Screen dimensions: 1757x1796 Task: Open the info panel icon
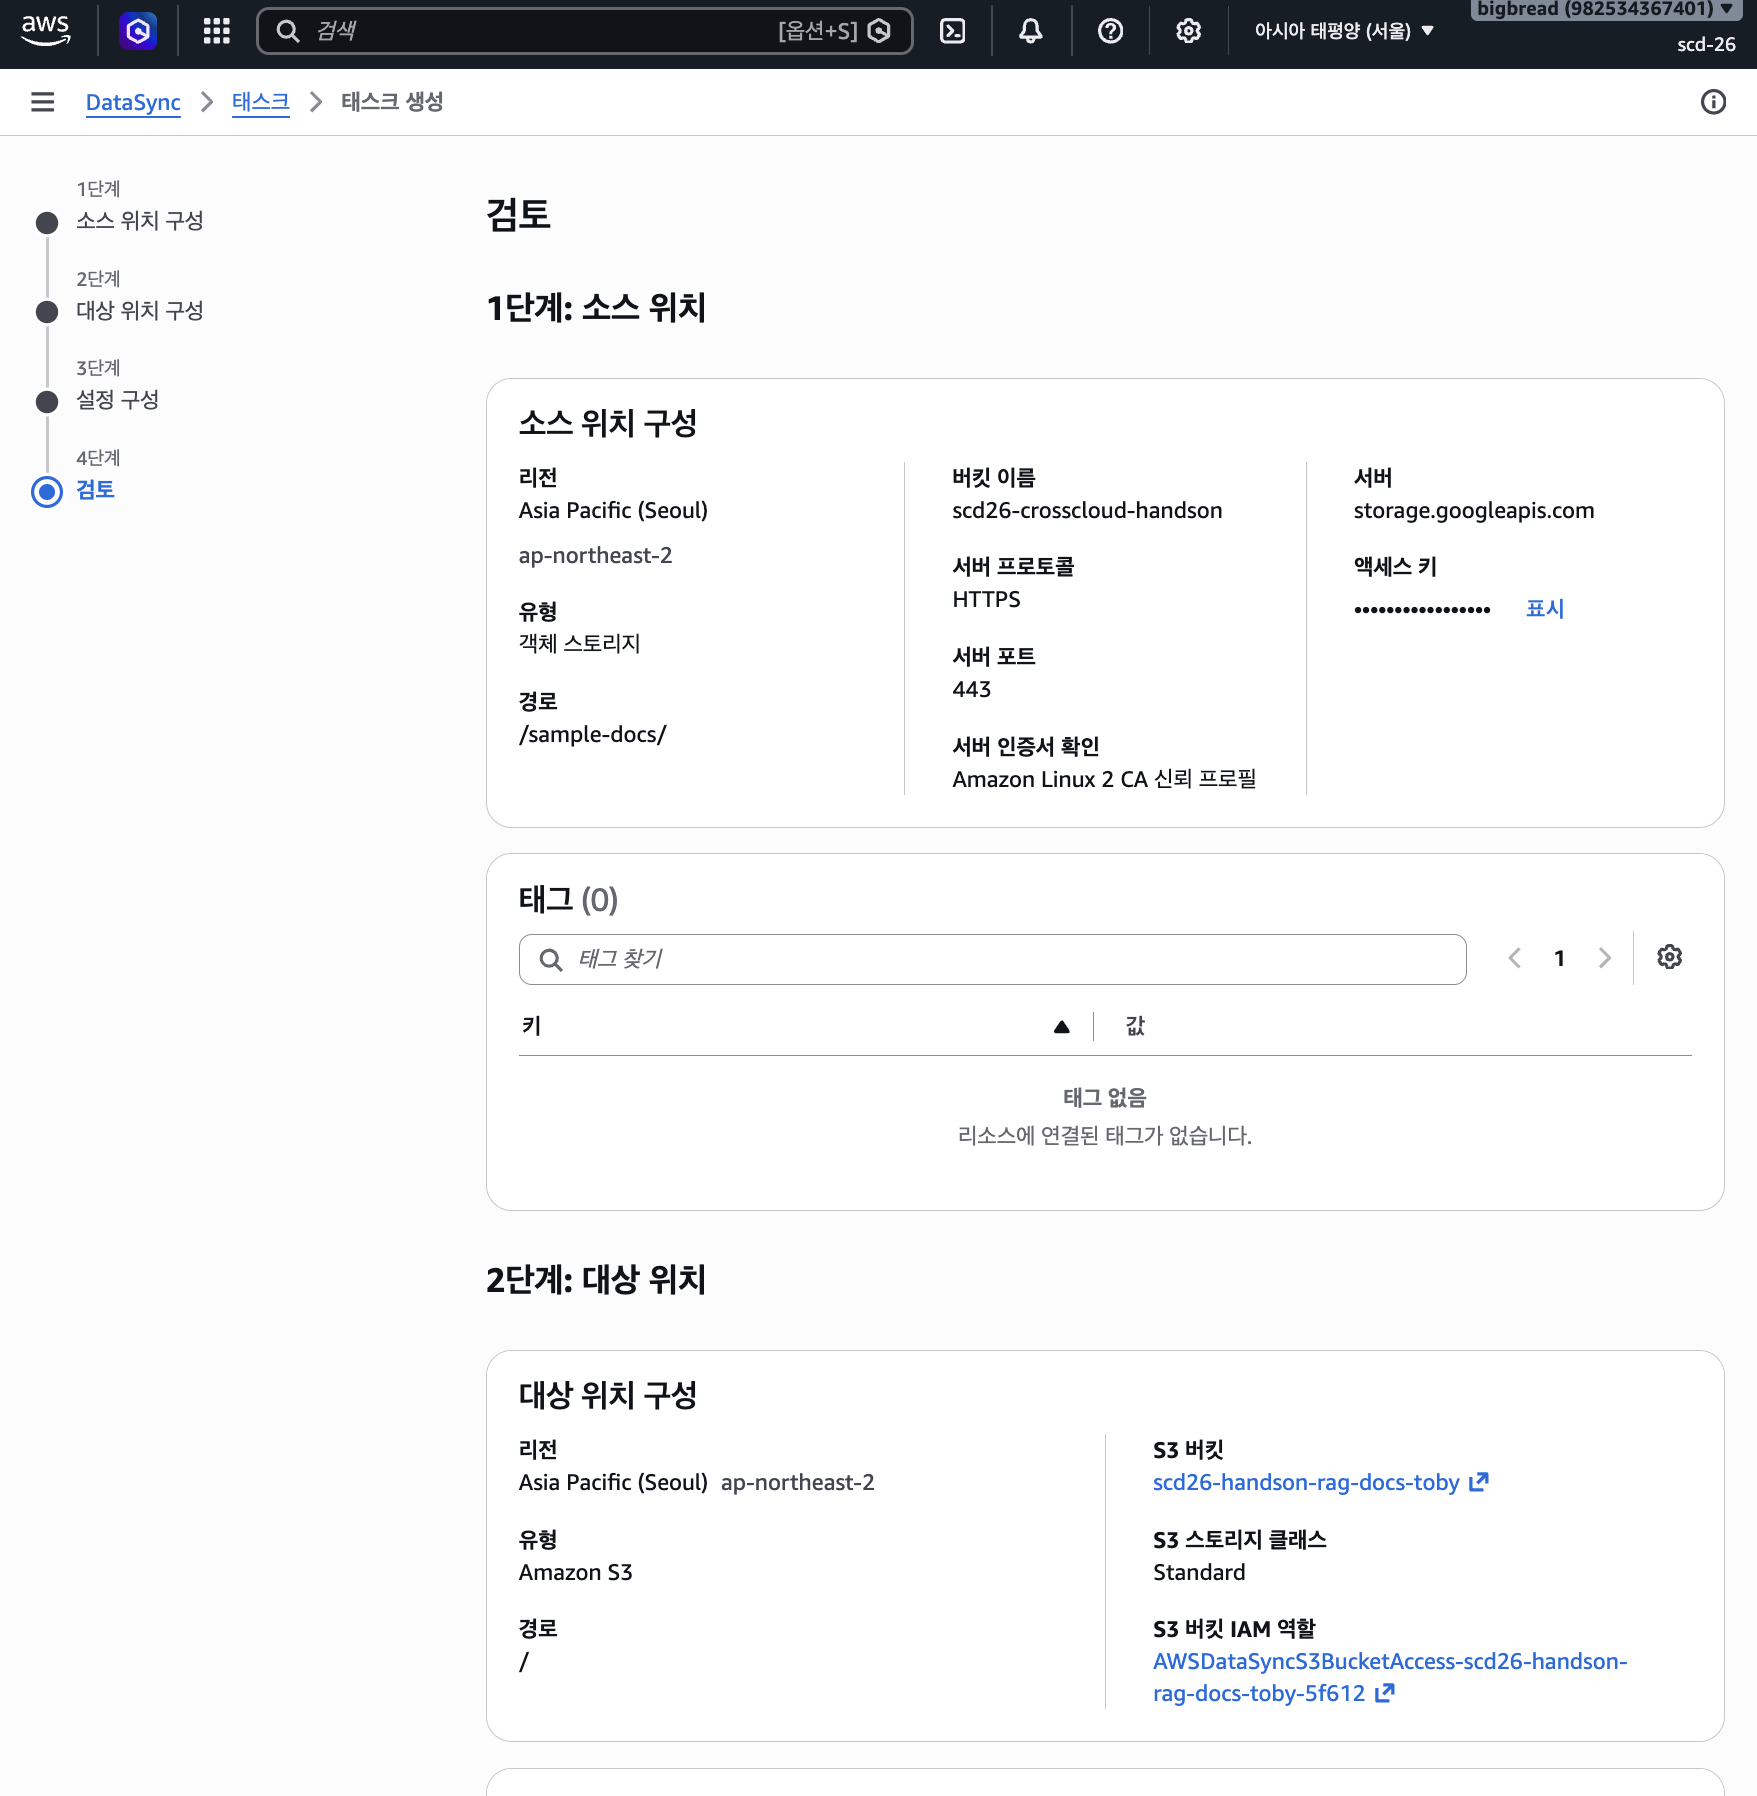tap(1713, 102)
